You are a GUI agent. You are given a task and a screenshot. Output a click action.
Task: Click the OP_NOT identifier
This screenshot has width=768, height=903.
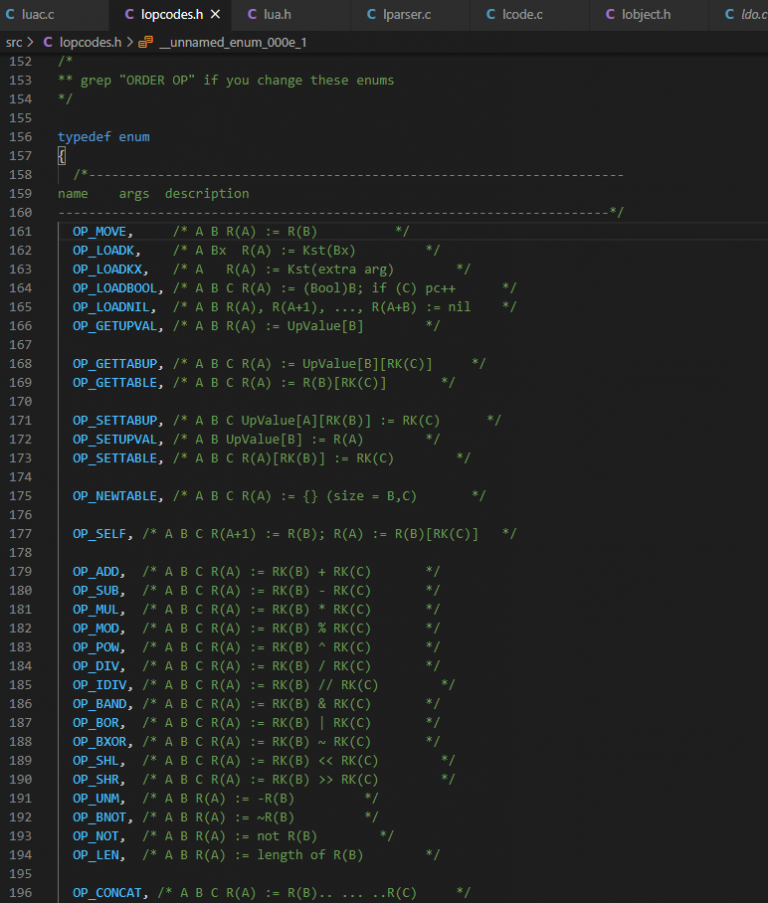(x=96, y=836)
